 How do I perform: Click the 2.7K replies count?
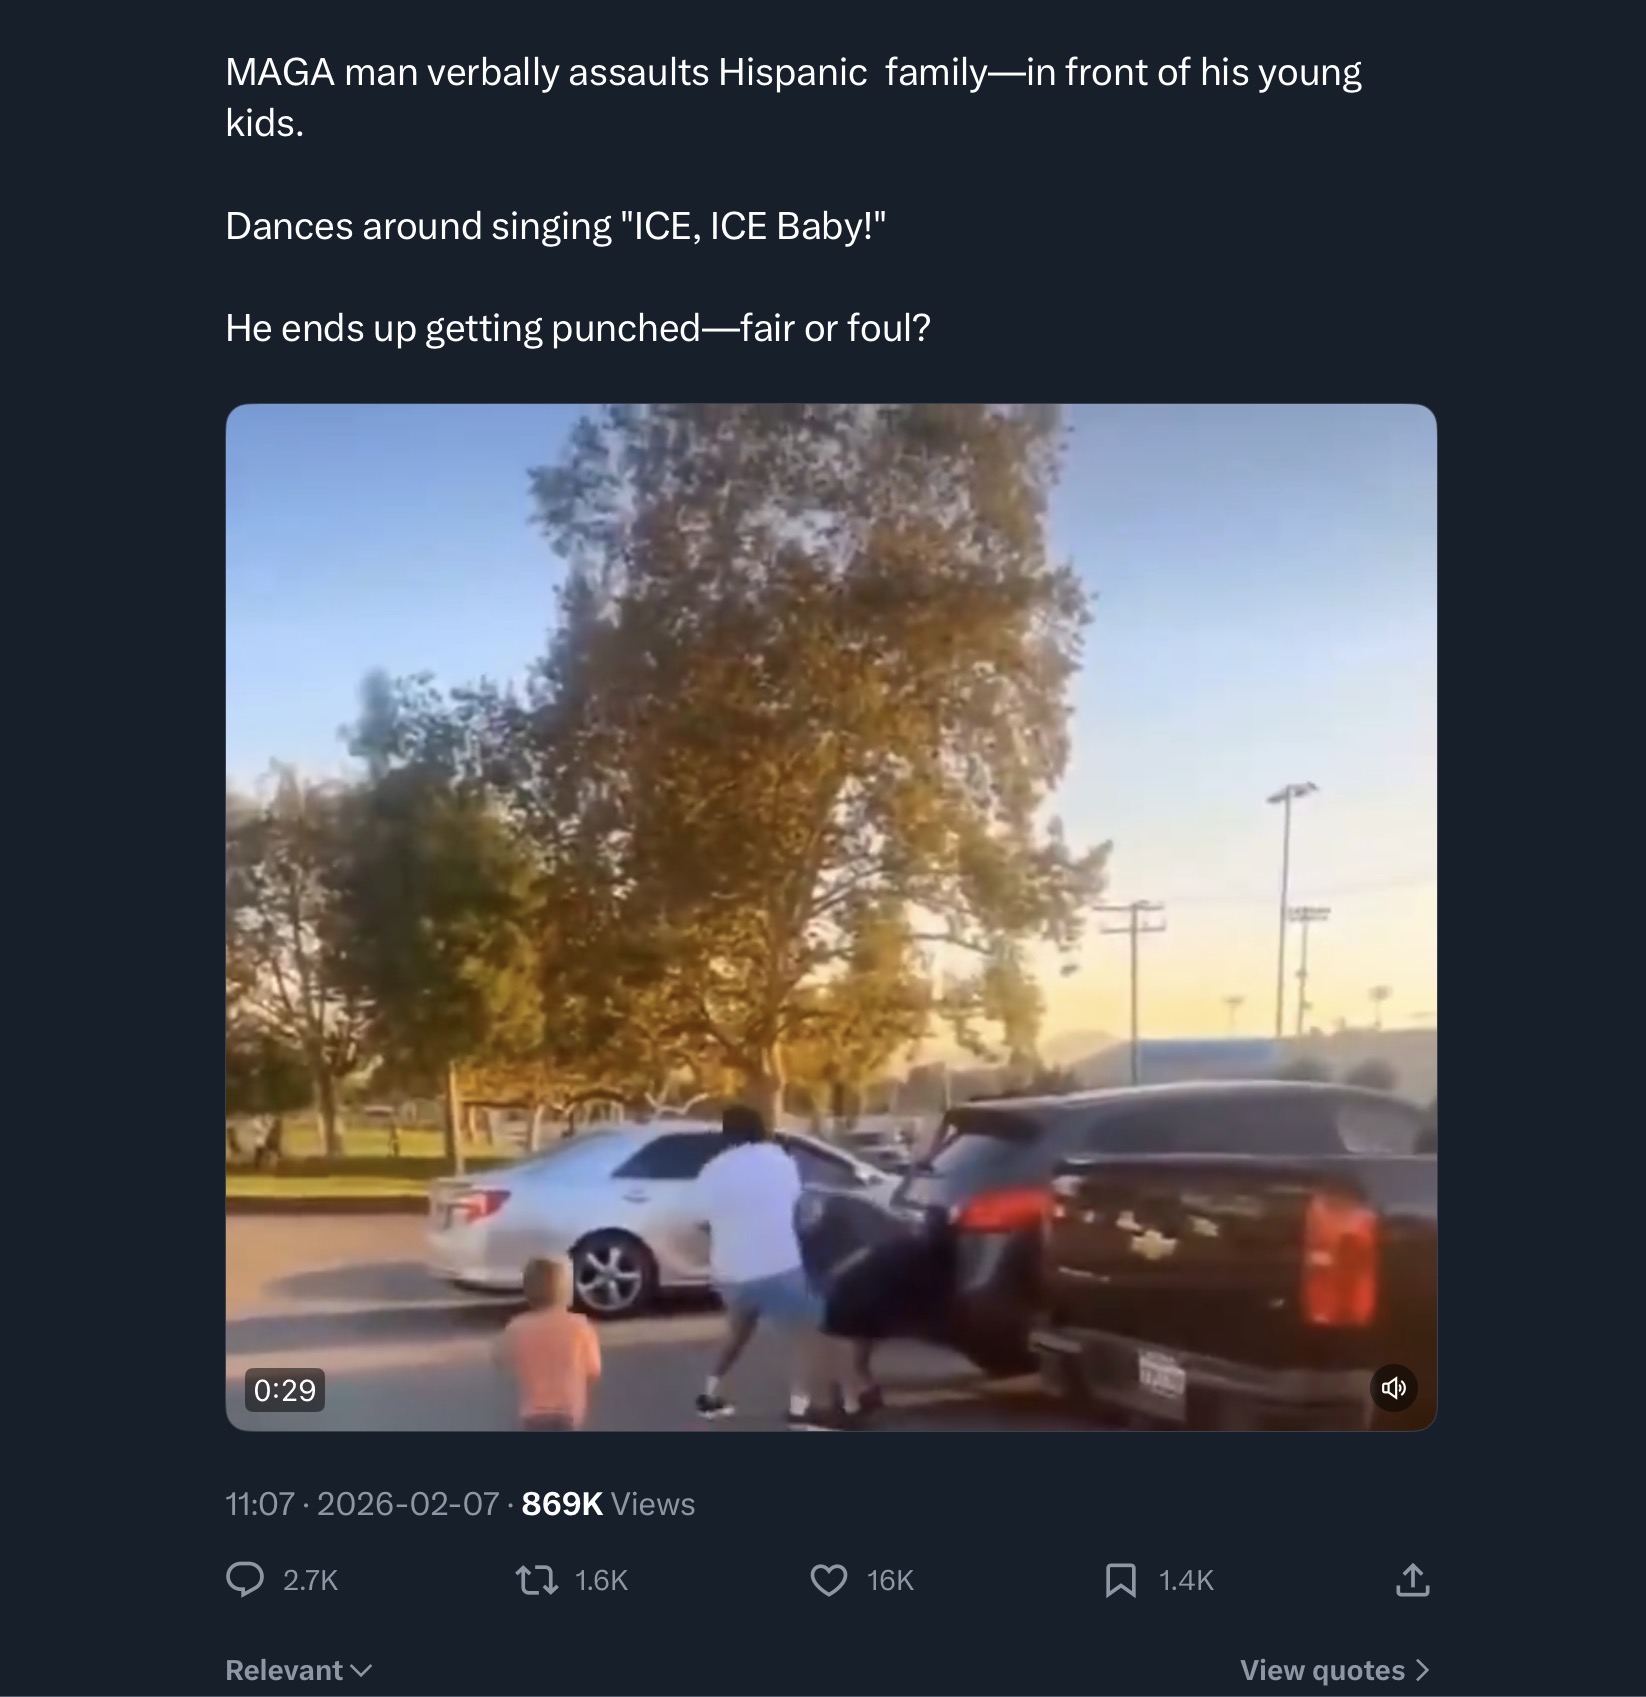[311, 1580]
